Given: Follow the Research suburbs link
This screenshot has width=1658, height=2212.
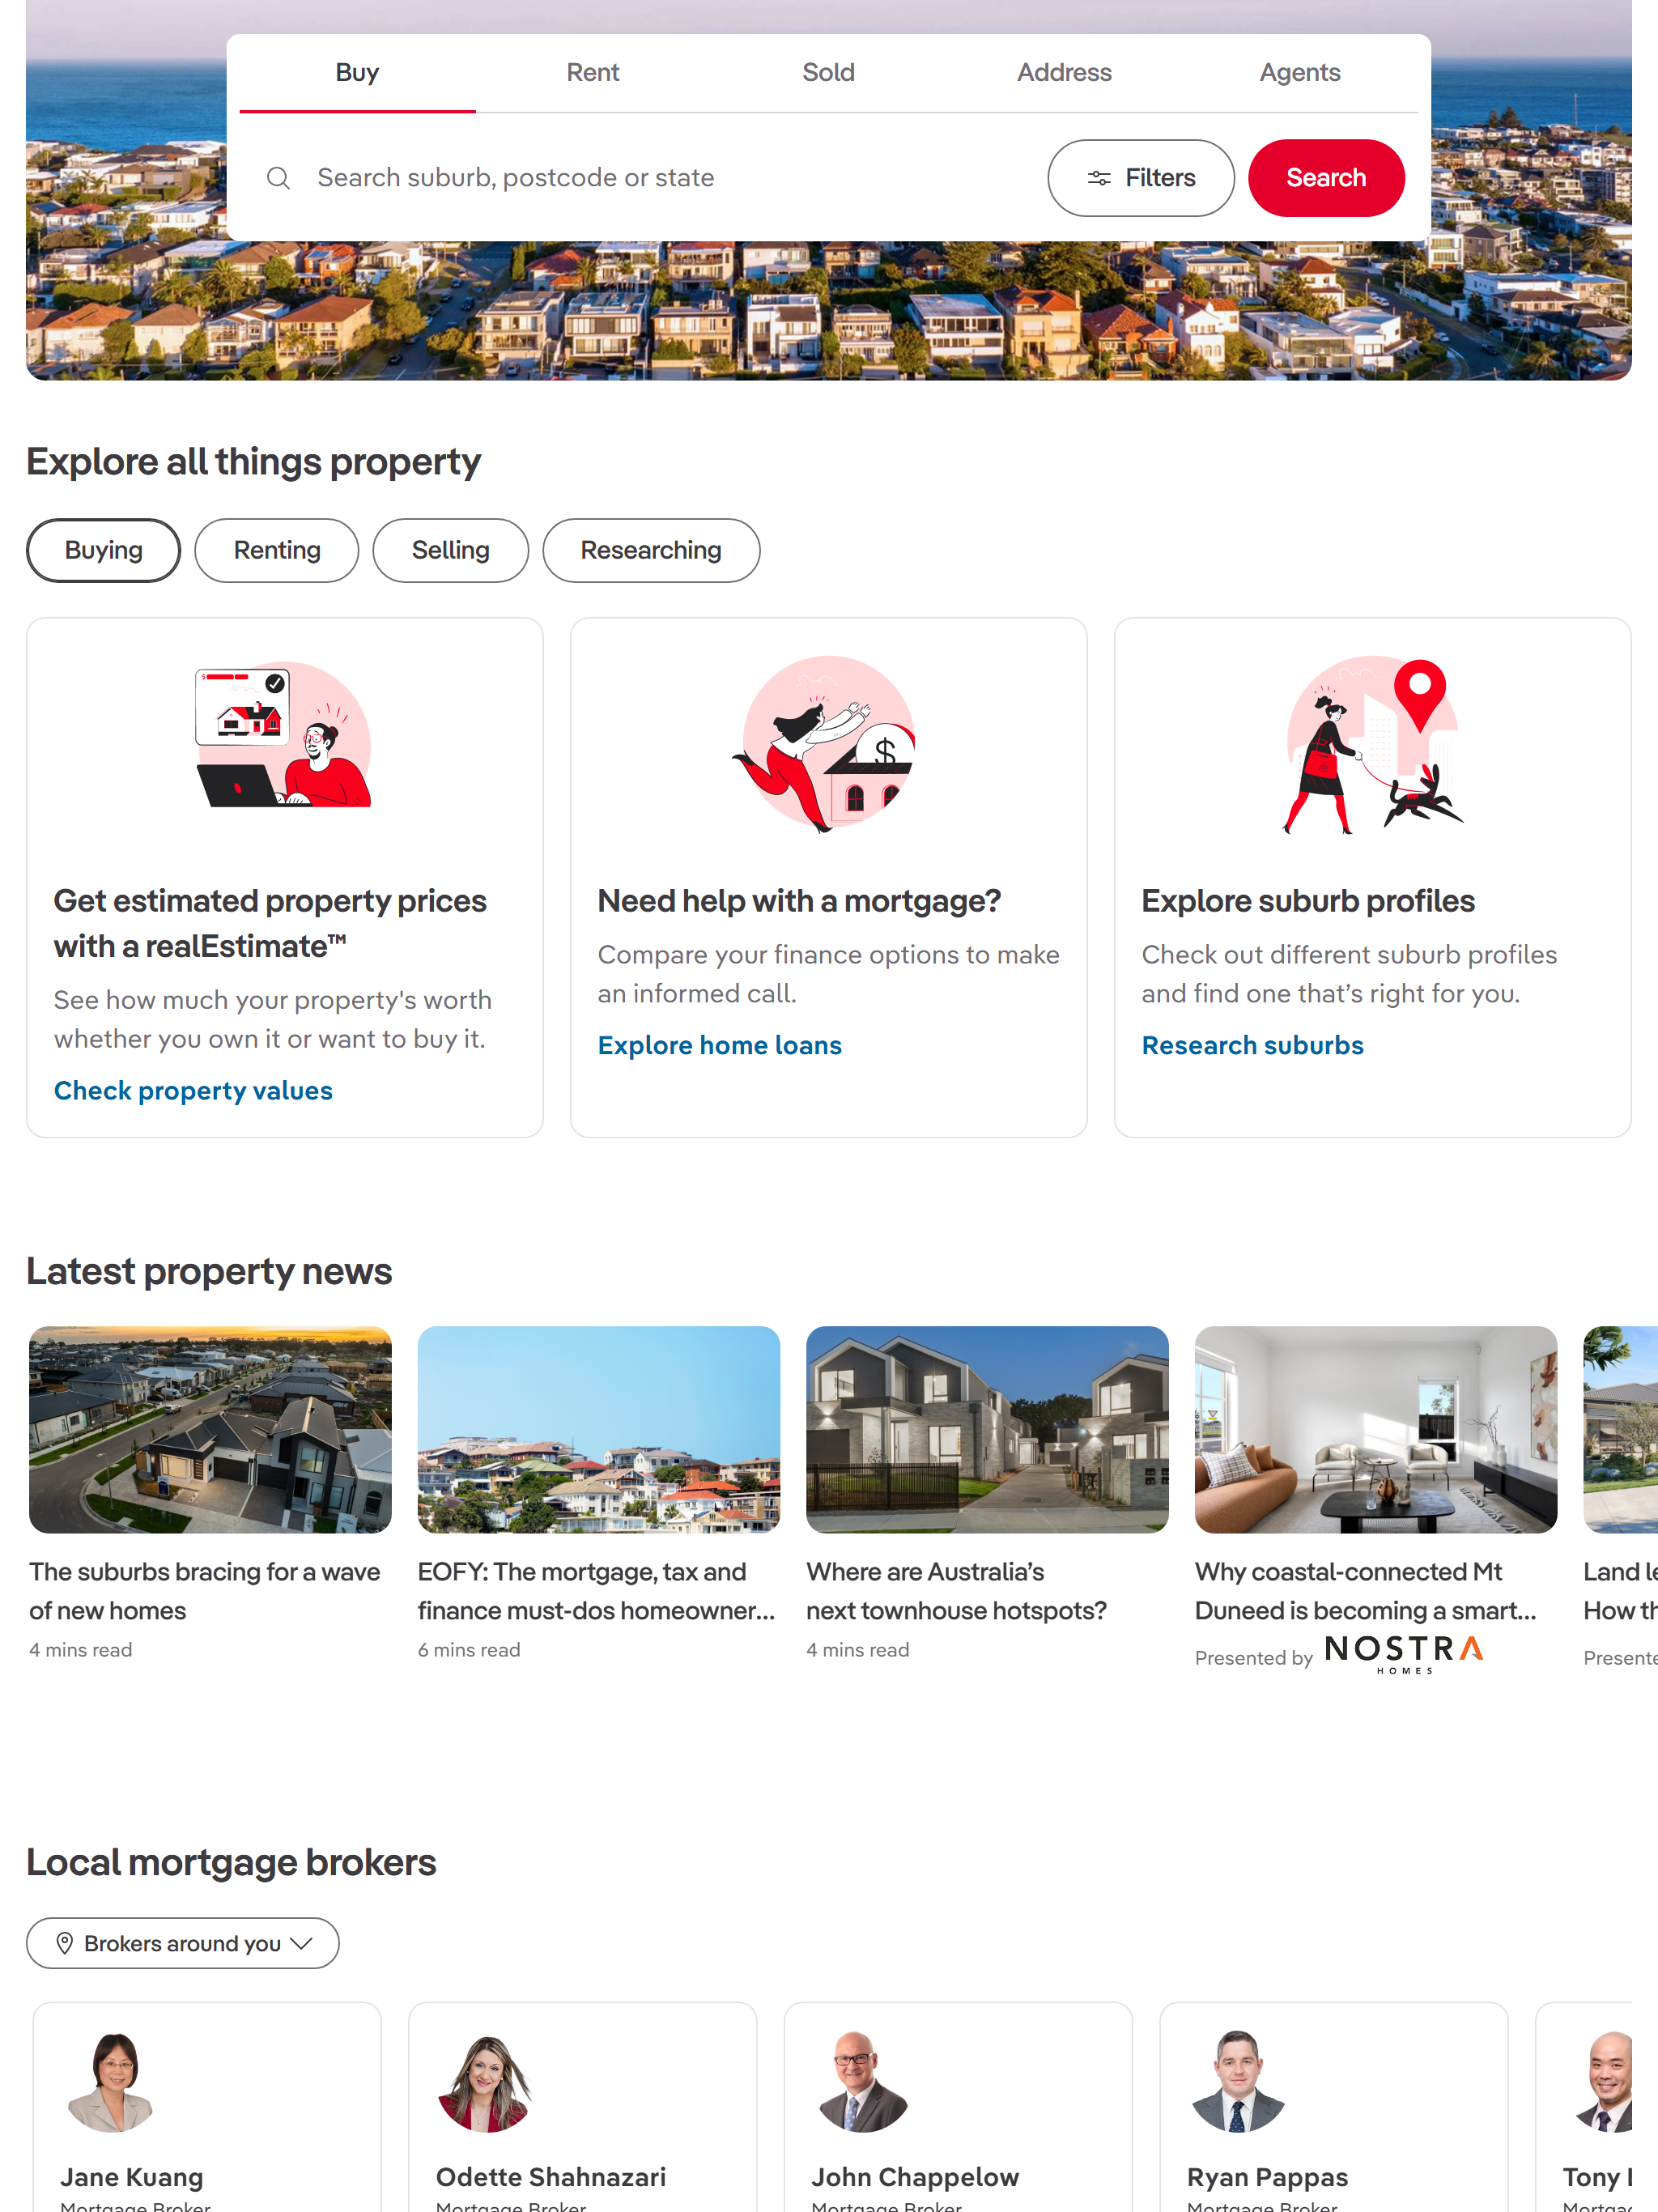Looking at the screenshot, I should click(x=1253, y=1046).
